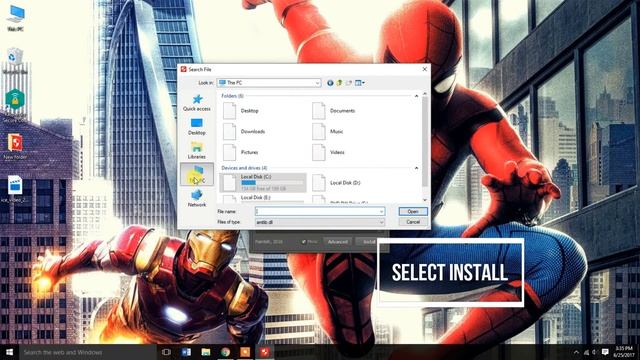The height and width of the screenshot is (360, 640).
Task: Select the video file icon on desktop
Action: [15, 189]
